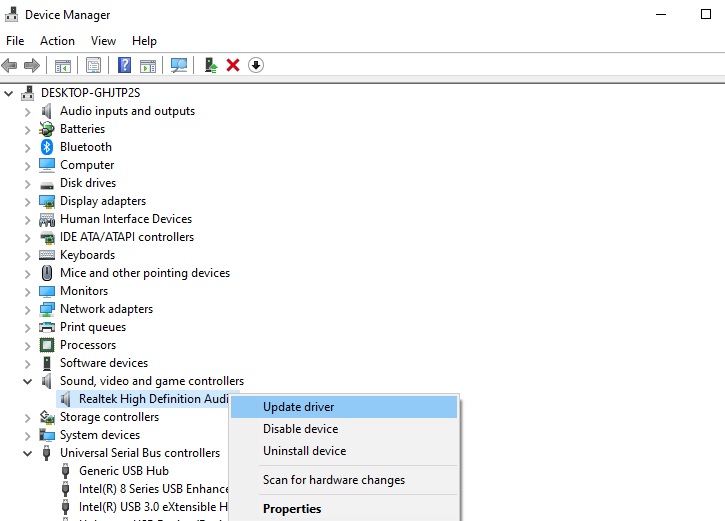
Task: Select the Bluetooth label
Action: click(x=86, y=147)
